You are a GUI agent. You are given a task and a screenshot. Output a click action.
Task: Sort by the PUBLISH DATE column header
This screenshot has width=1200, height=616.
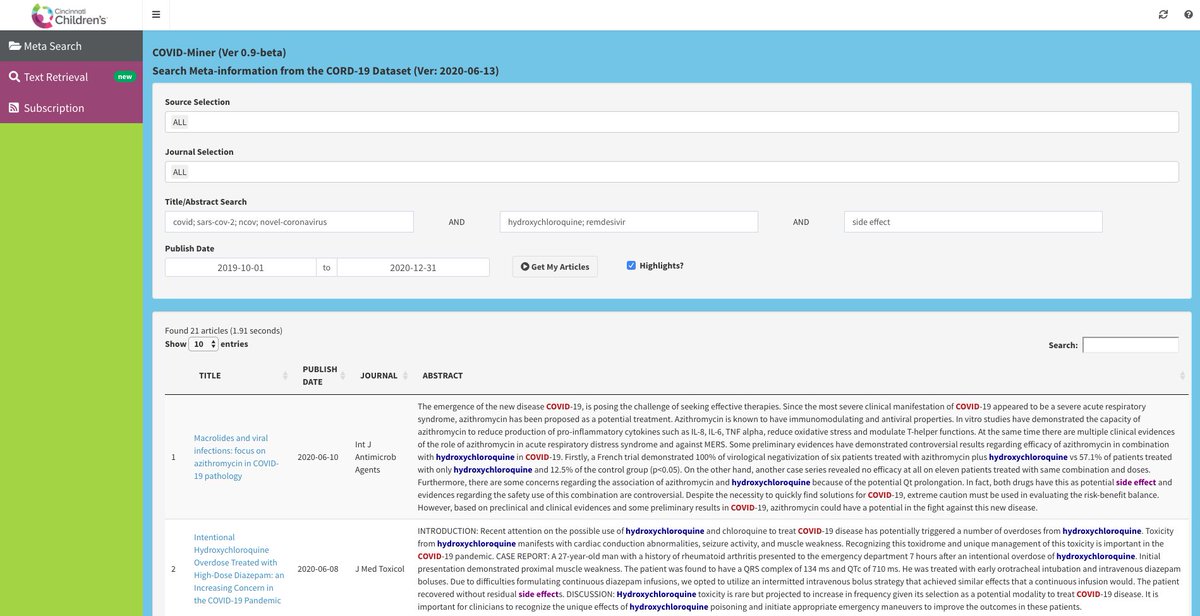(x=322, y=376)
